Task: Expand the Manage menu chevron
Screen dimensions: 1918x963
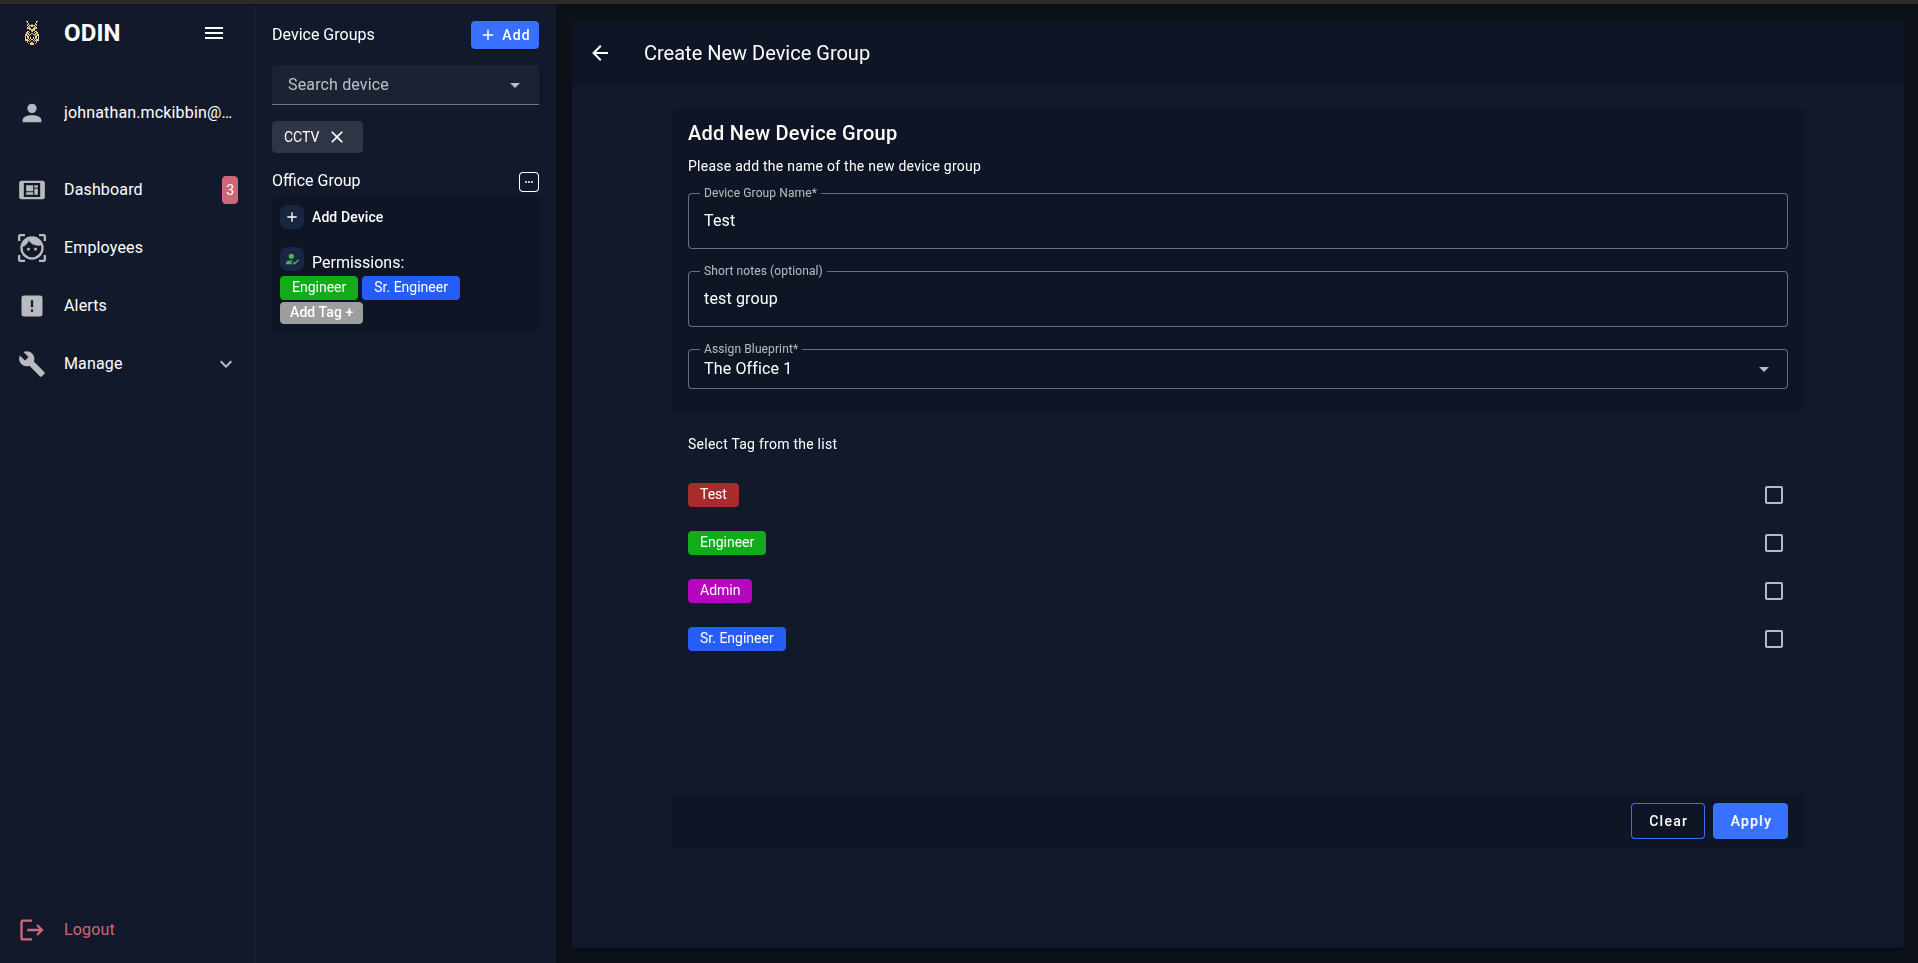Action: [x=226, y=364]
